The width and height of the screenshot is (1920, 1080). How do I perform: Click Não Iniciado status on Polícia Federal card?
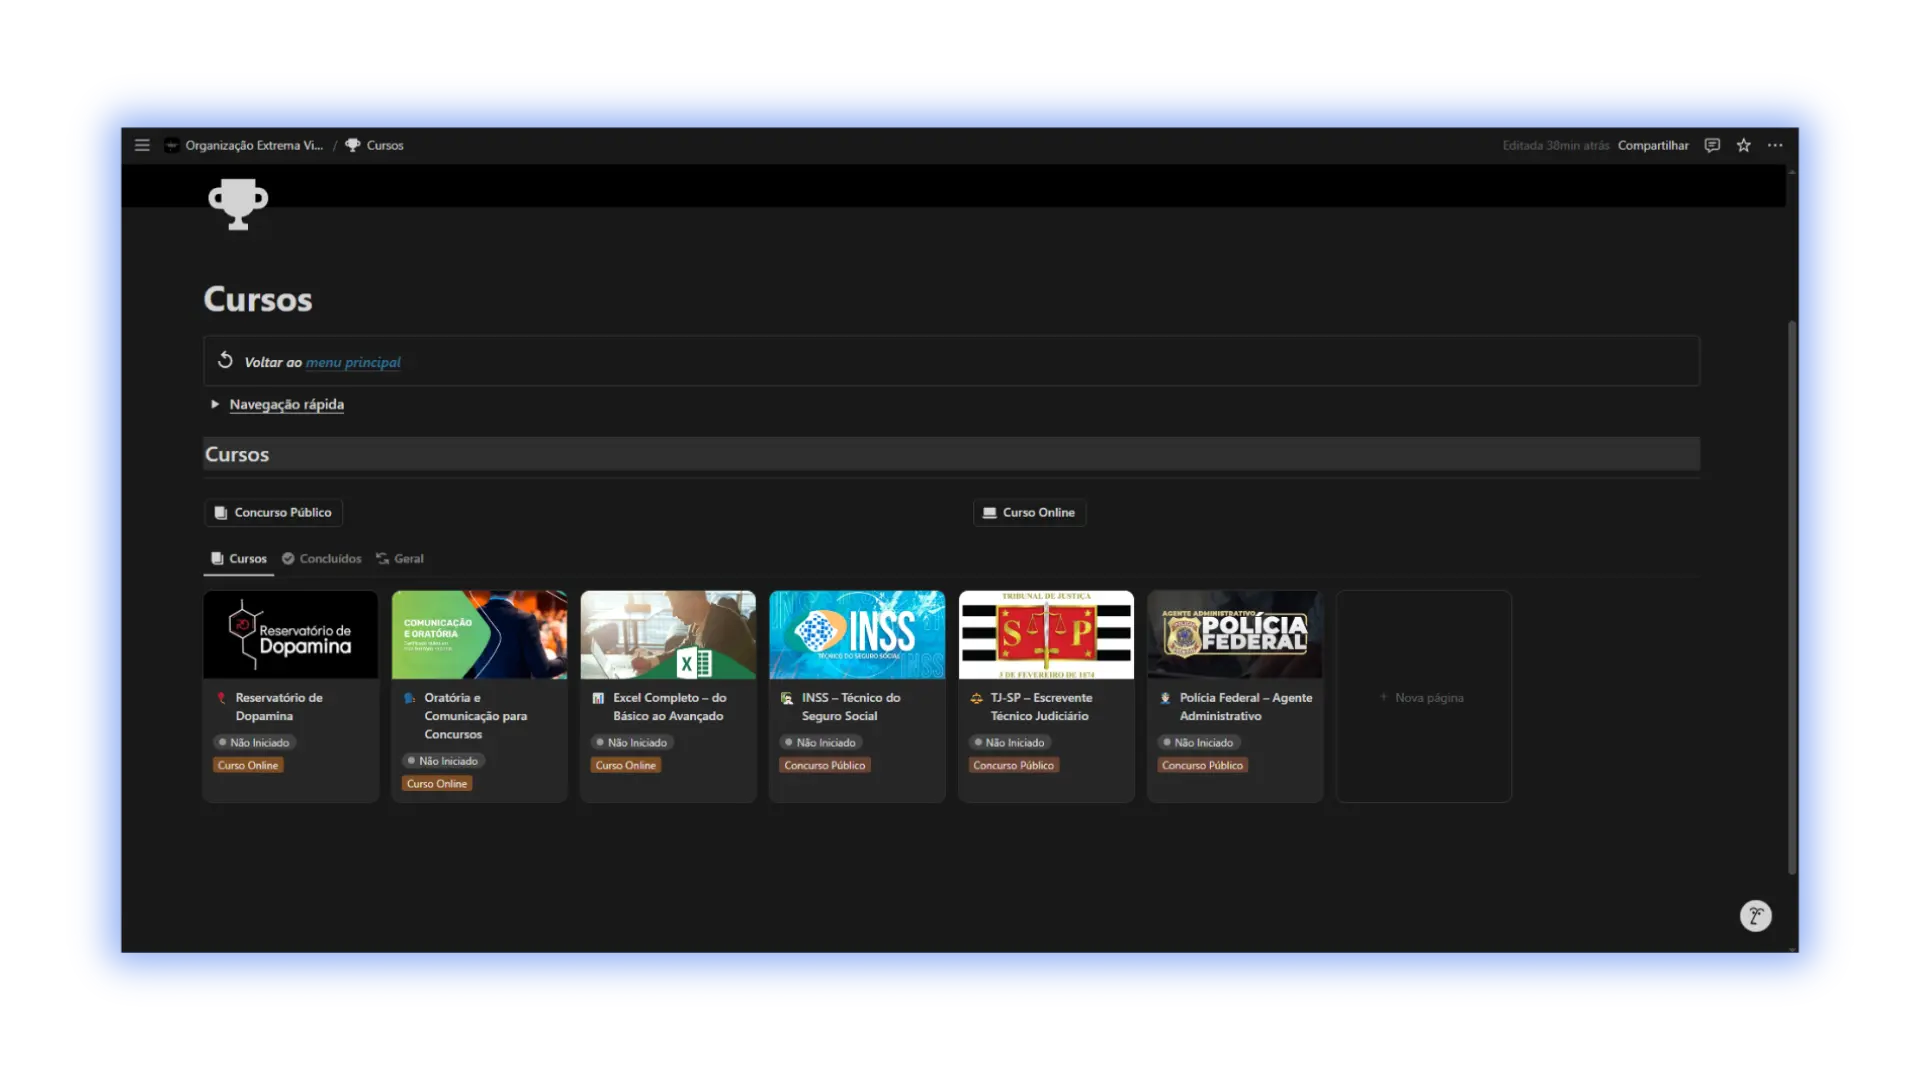tap(1198, 742)
